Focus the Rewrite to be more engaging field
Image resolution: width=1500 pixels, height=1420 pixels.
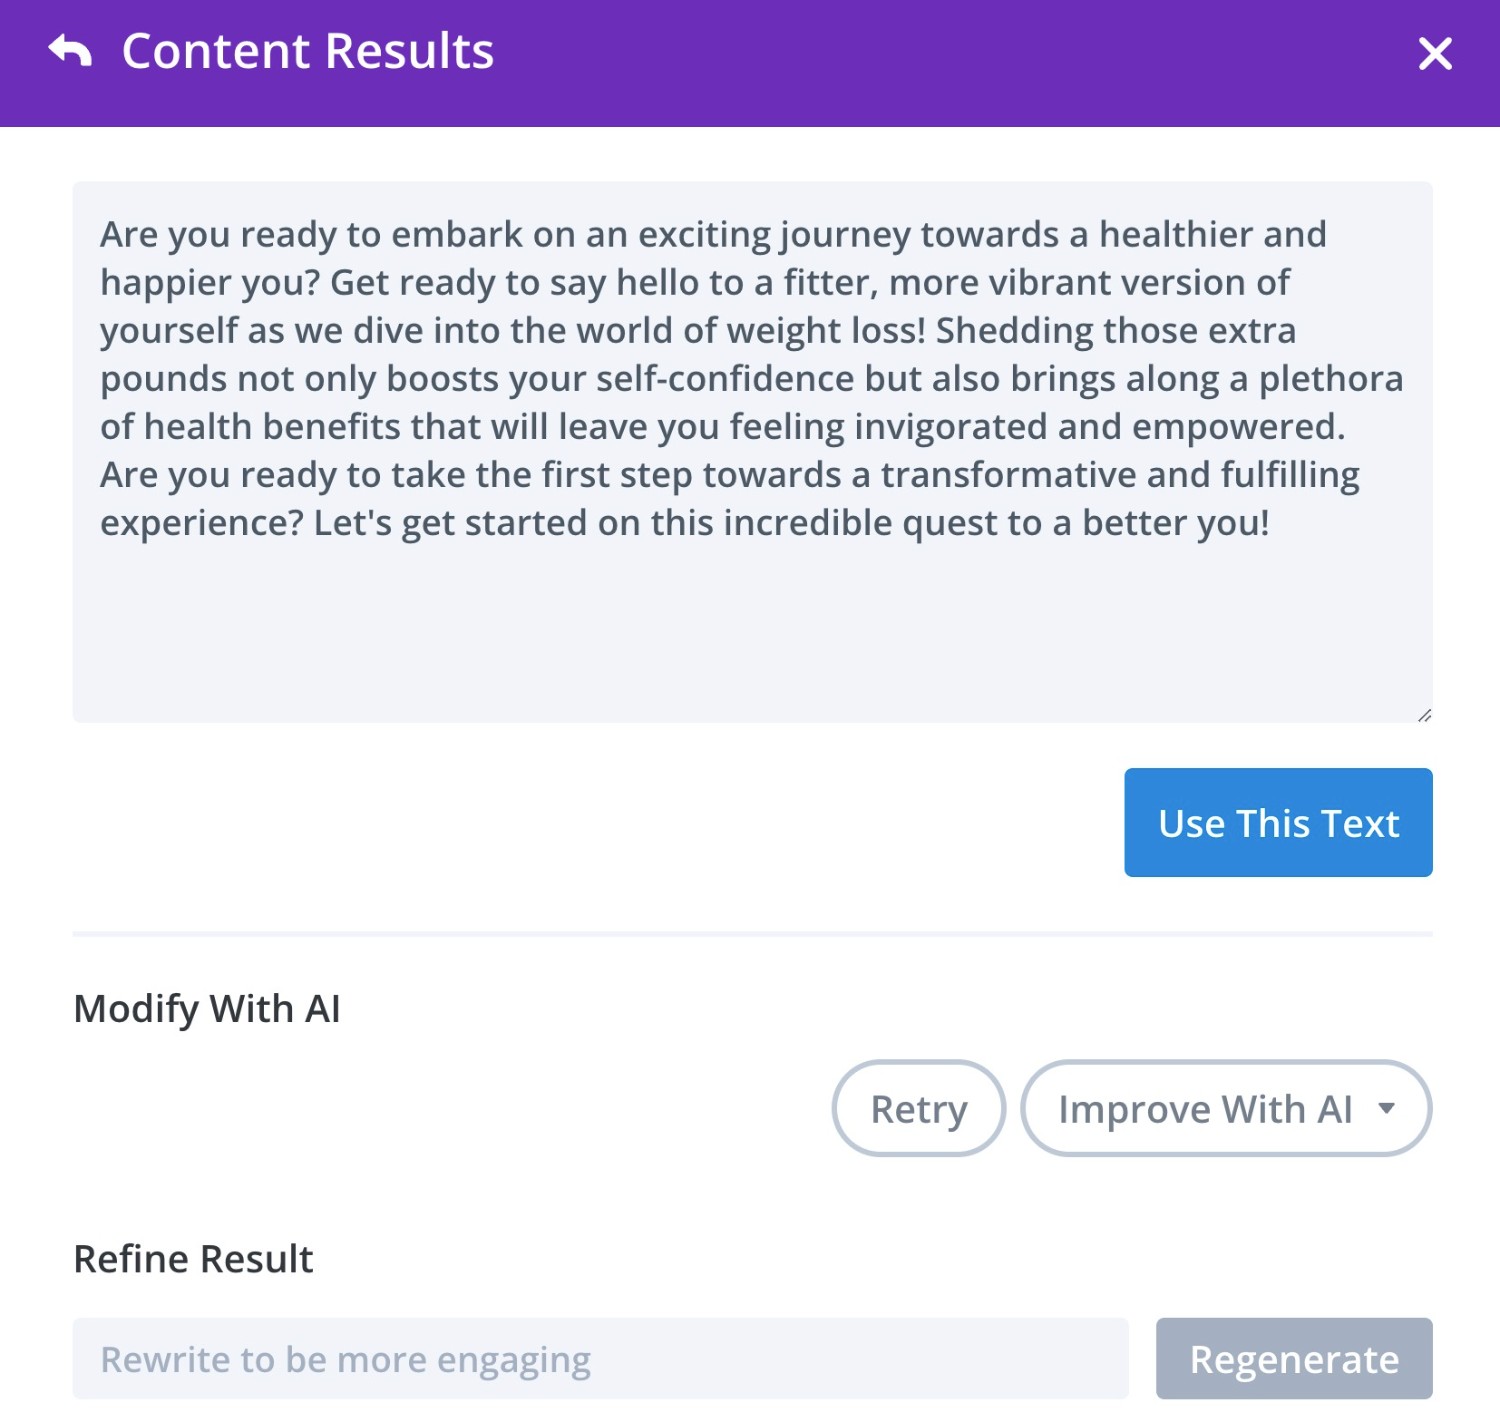tap(600, 1358)
